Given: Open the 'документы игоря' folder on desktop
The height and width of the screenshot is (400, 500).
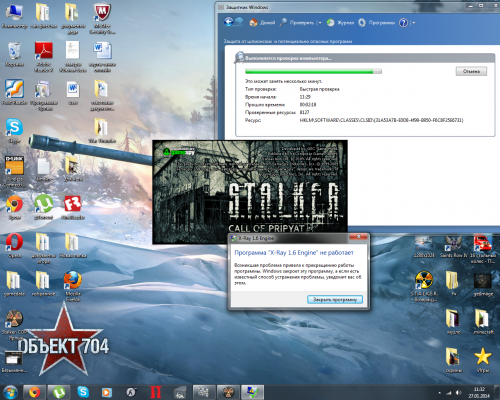Looking at the screenshot, I should point(44,248).
